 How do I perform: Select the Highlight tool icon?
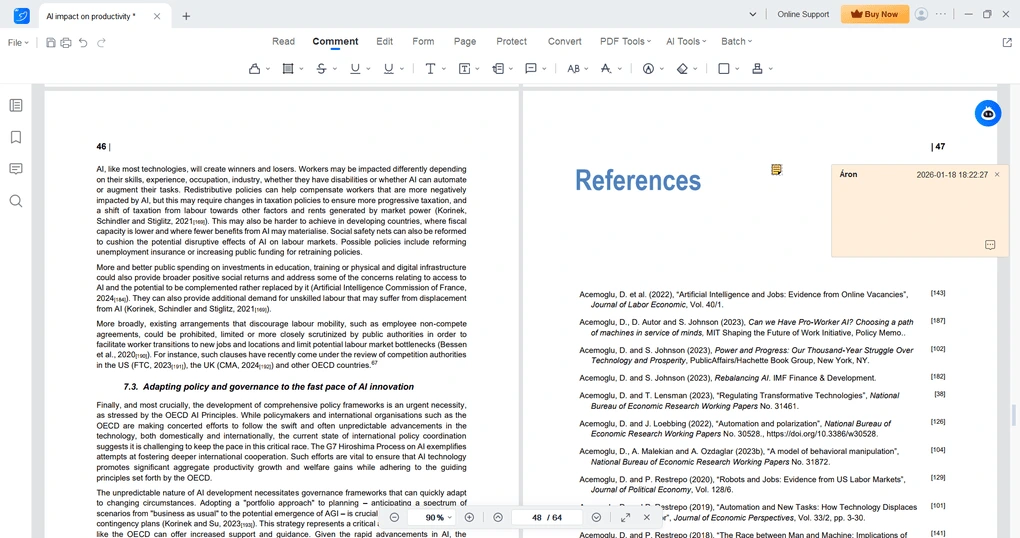(x=254, y=68)
